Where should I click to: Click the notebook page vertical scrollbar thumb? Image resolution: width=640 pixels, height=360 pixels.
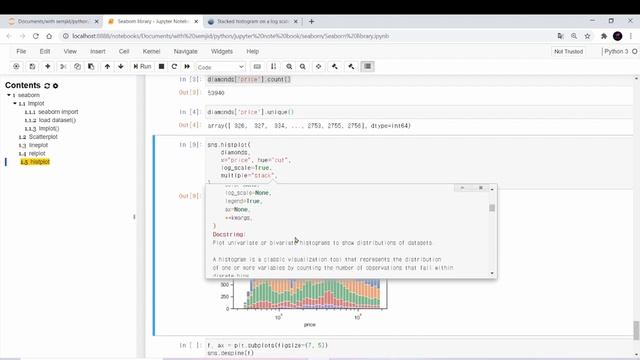click(636, 330)
